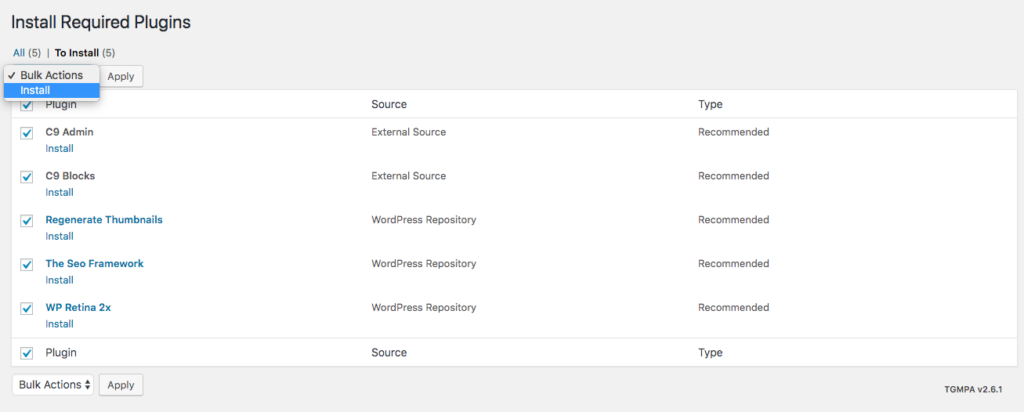The width and height of the screenshot is (1024, 412).
Task: Click Install under C9 Admin
Action: 59,148
